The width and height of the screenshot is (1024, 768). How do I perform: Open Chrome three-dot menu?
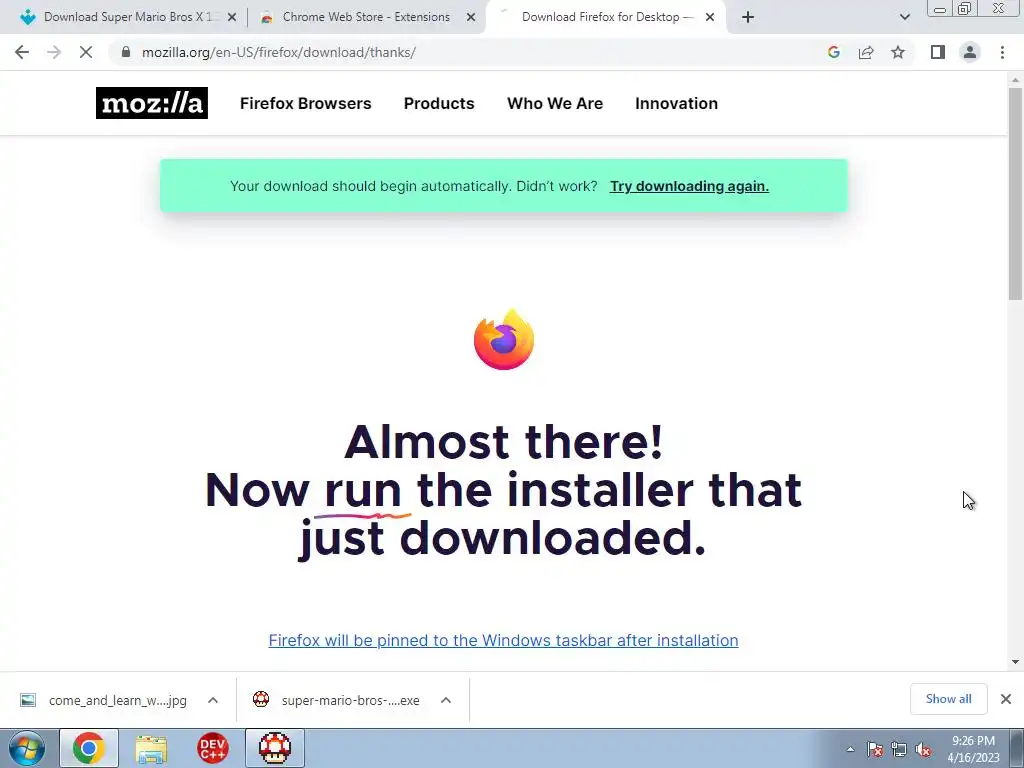(x=1002, y=52)
